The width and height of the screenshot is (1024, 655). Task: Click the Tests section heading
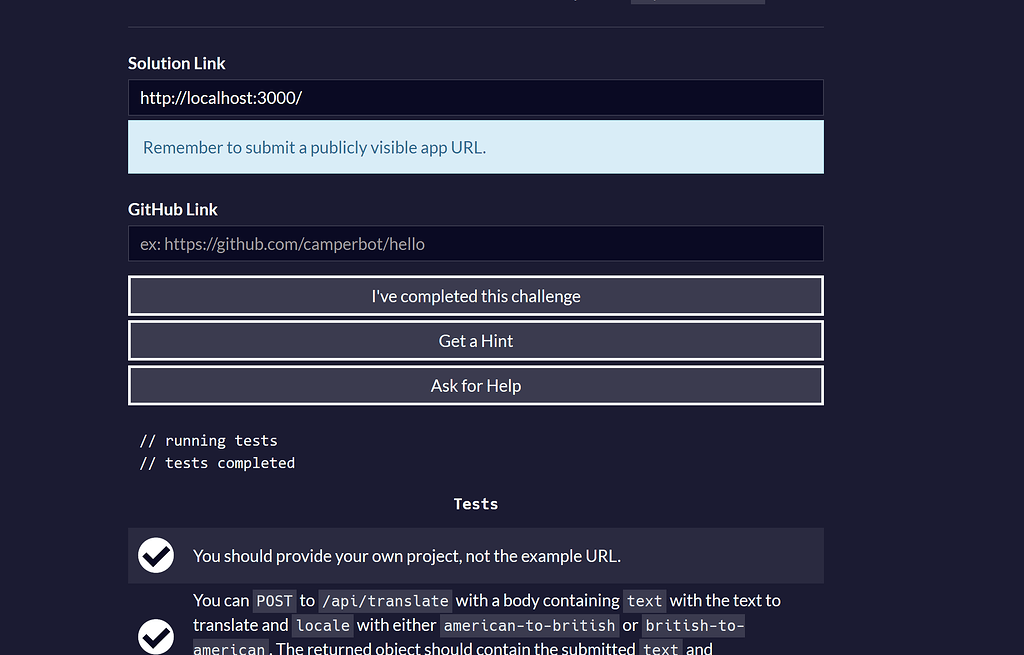pos(476,504)
